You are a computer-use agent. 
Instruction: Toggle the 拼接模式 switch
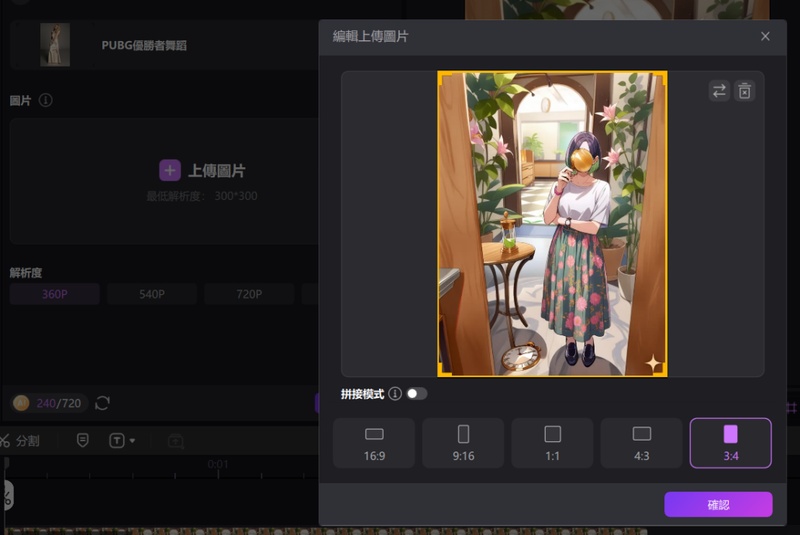pos(417,394)
